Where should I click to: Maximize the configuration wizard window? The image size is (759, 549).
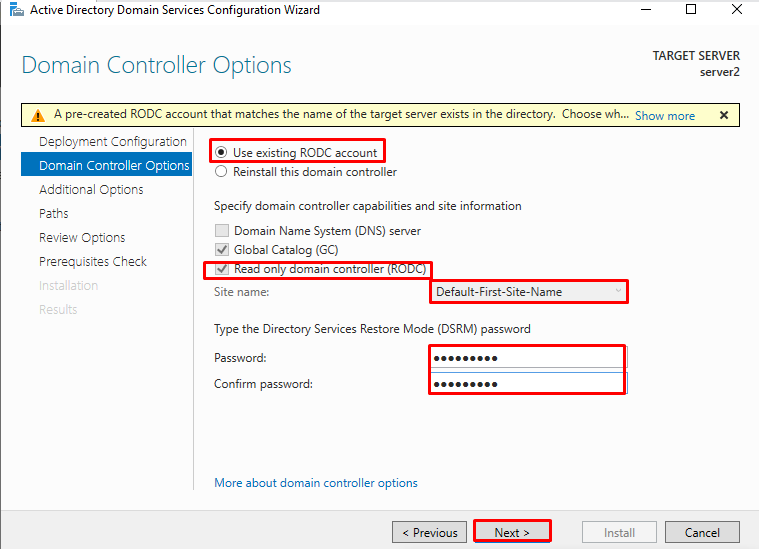pos(691,9)
